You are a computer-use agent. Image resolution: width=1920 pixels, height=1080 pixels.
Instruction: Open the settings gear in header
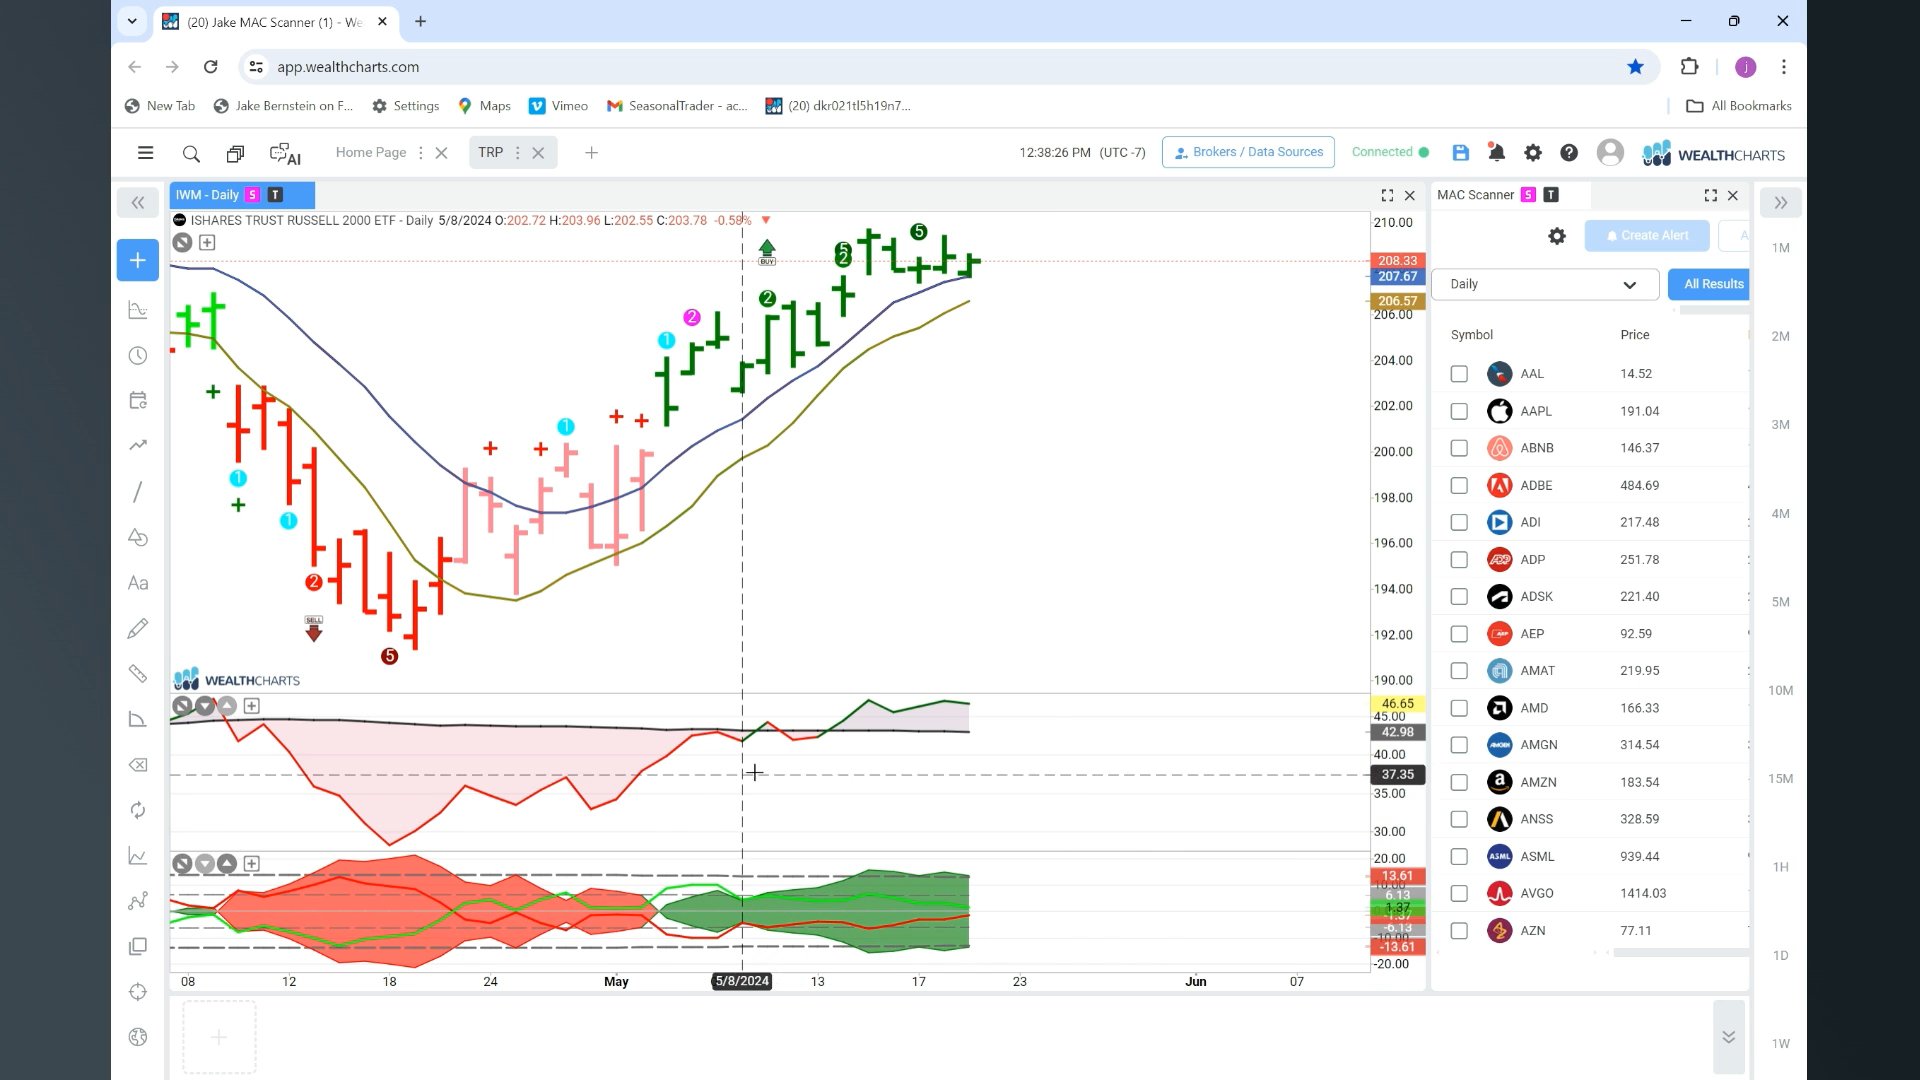click(1533, 153)
